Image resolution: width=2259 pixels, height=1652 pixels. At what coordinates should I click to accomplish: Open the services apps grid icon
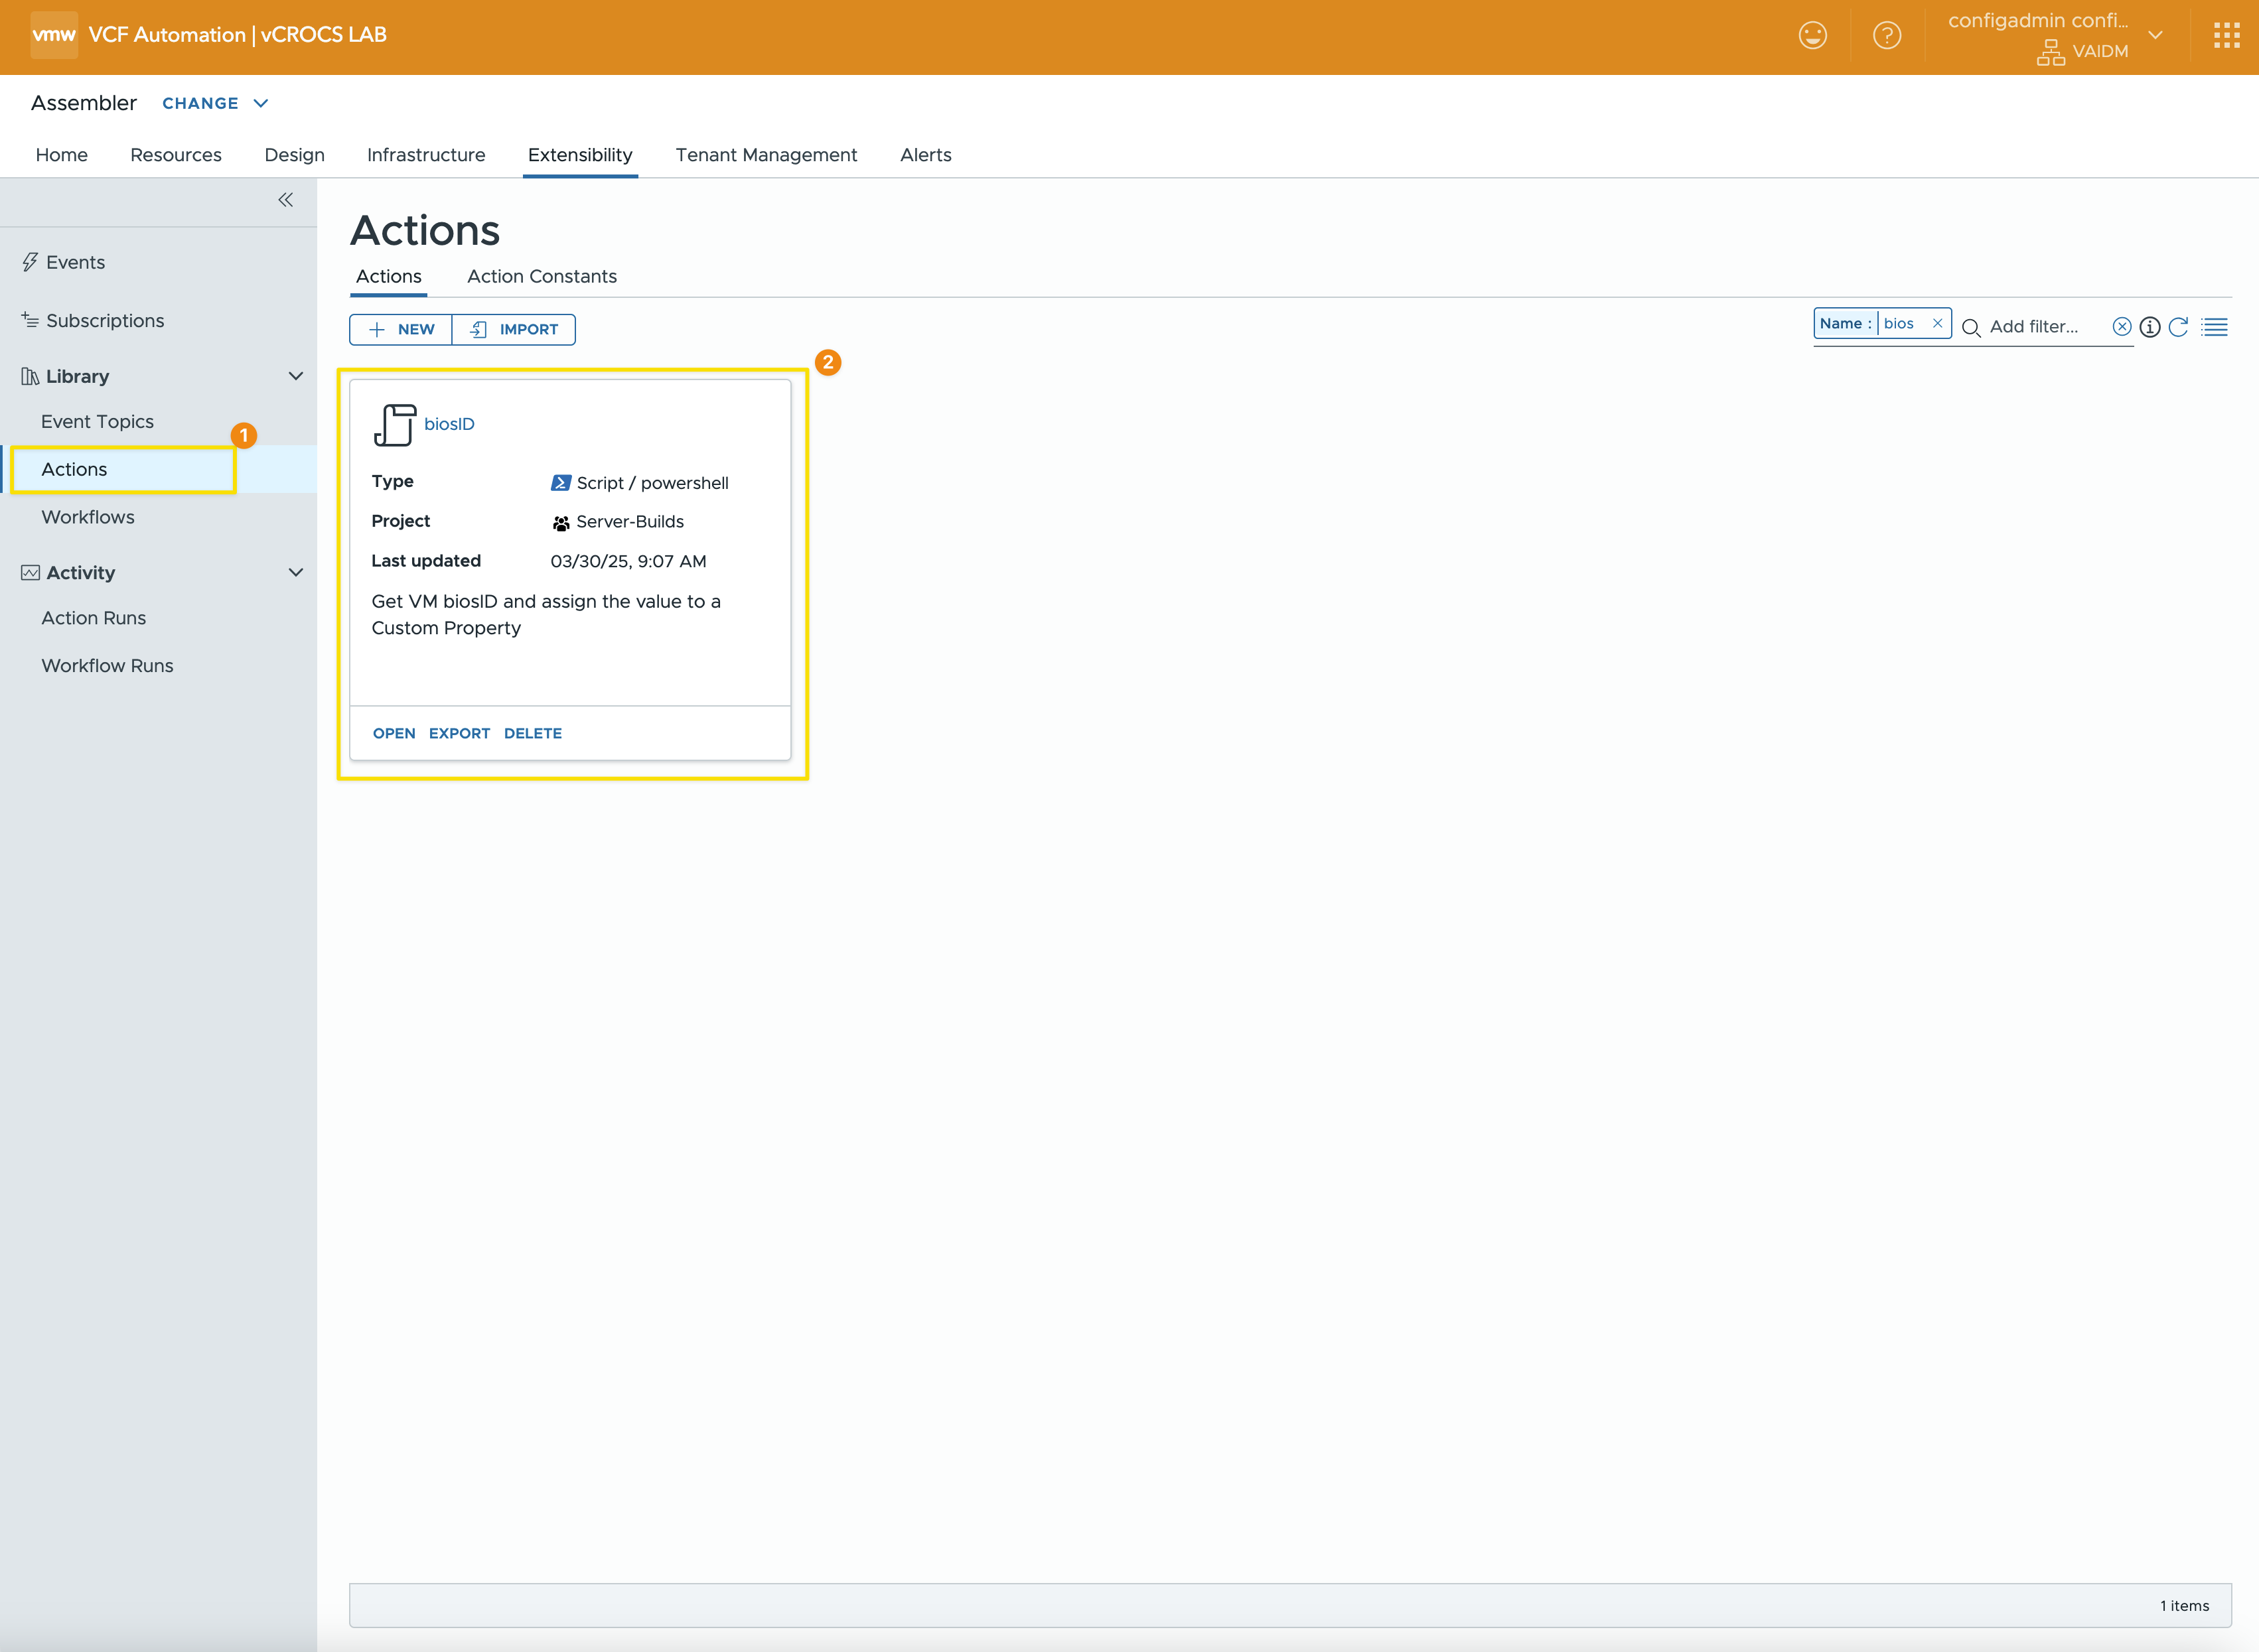point(2226,36)
